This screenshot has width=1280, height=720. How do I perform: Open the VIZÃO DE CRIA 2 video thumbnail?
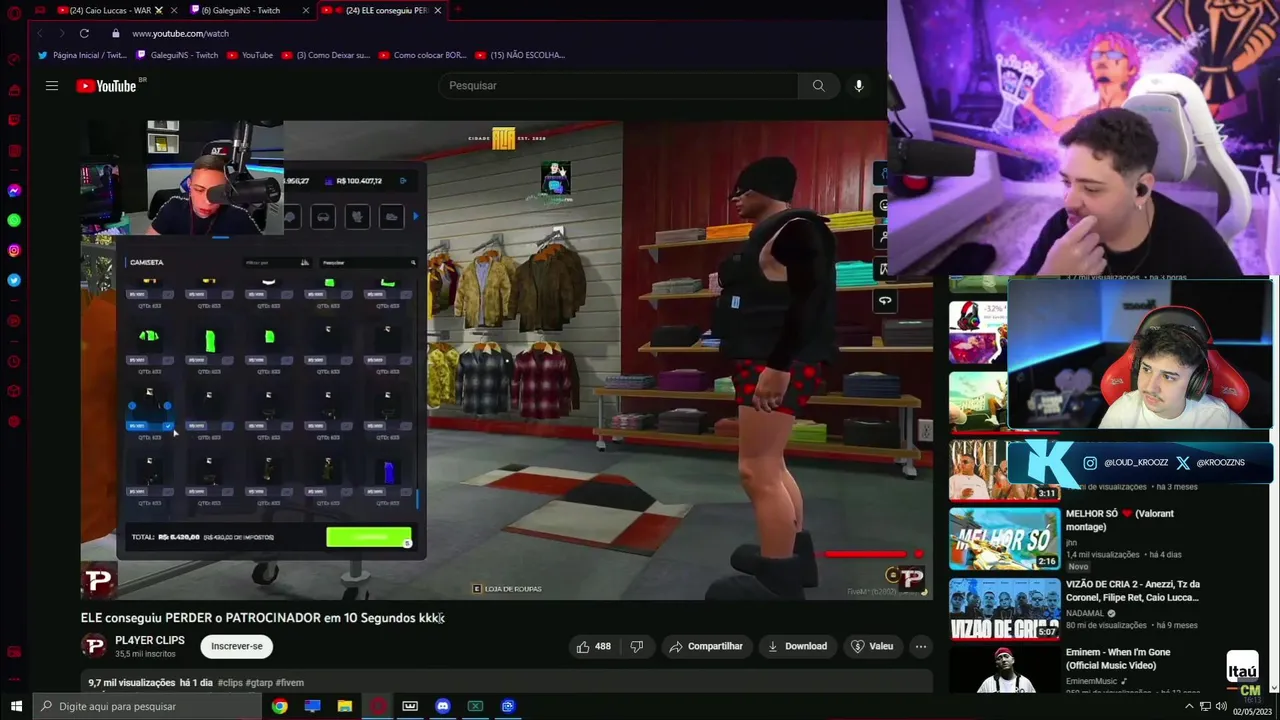click(x=1004, y=609)
